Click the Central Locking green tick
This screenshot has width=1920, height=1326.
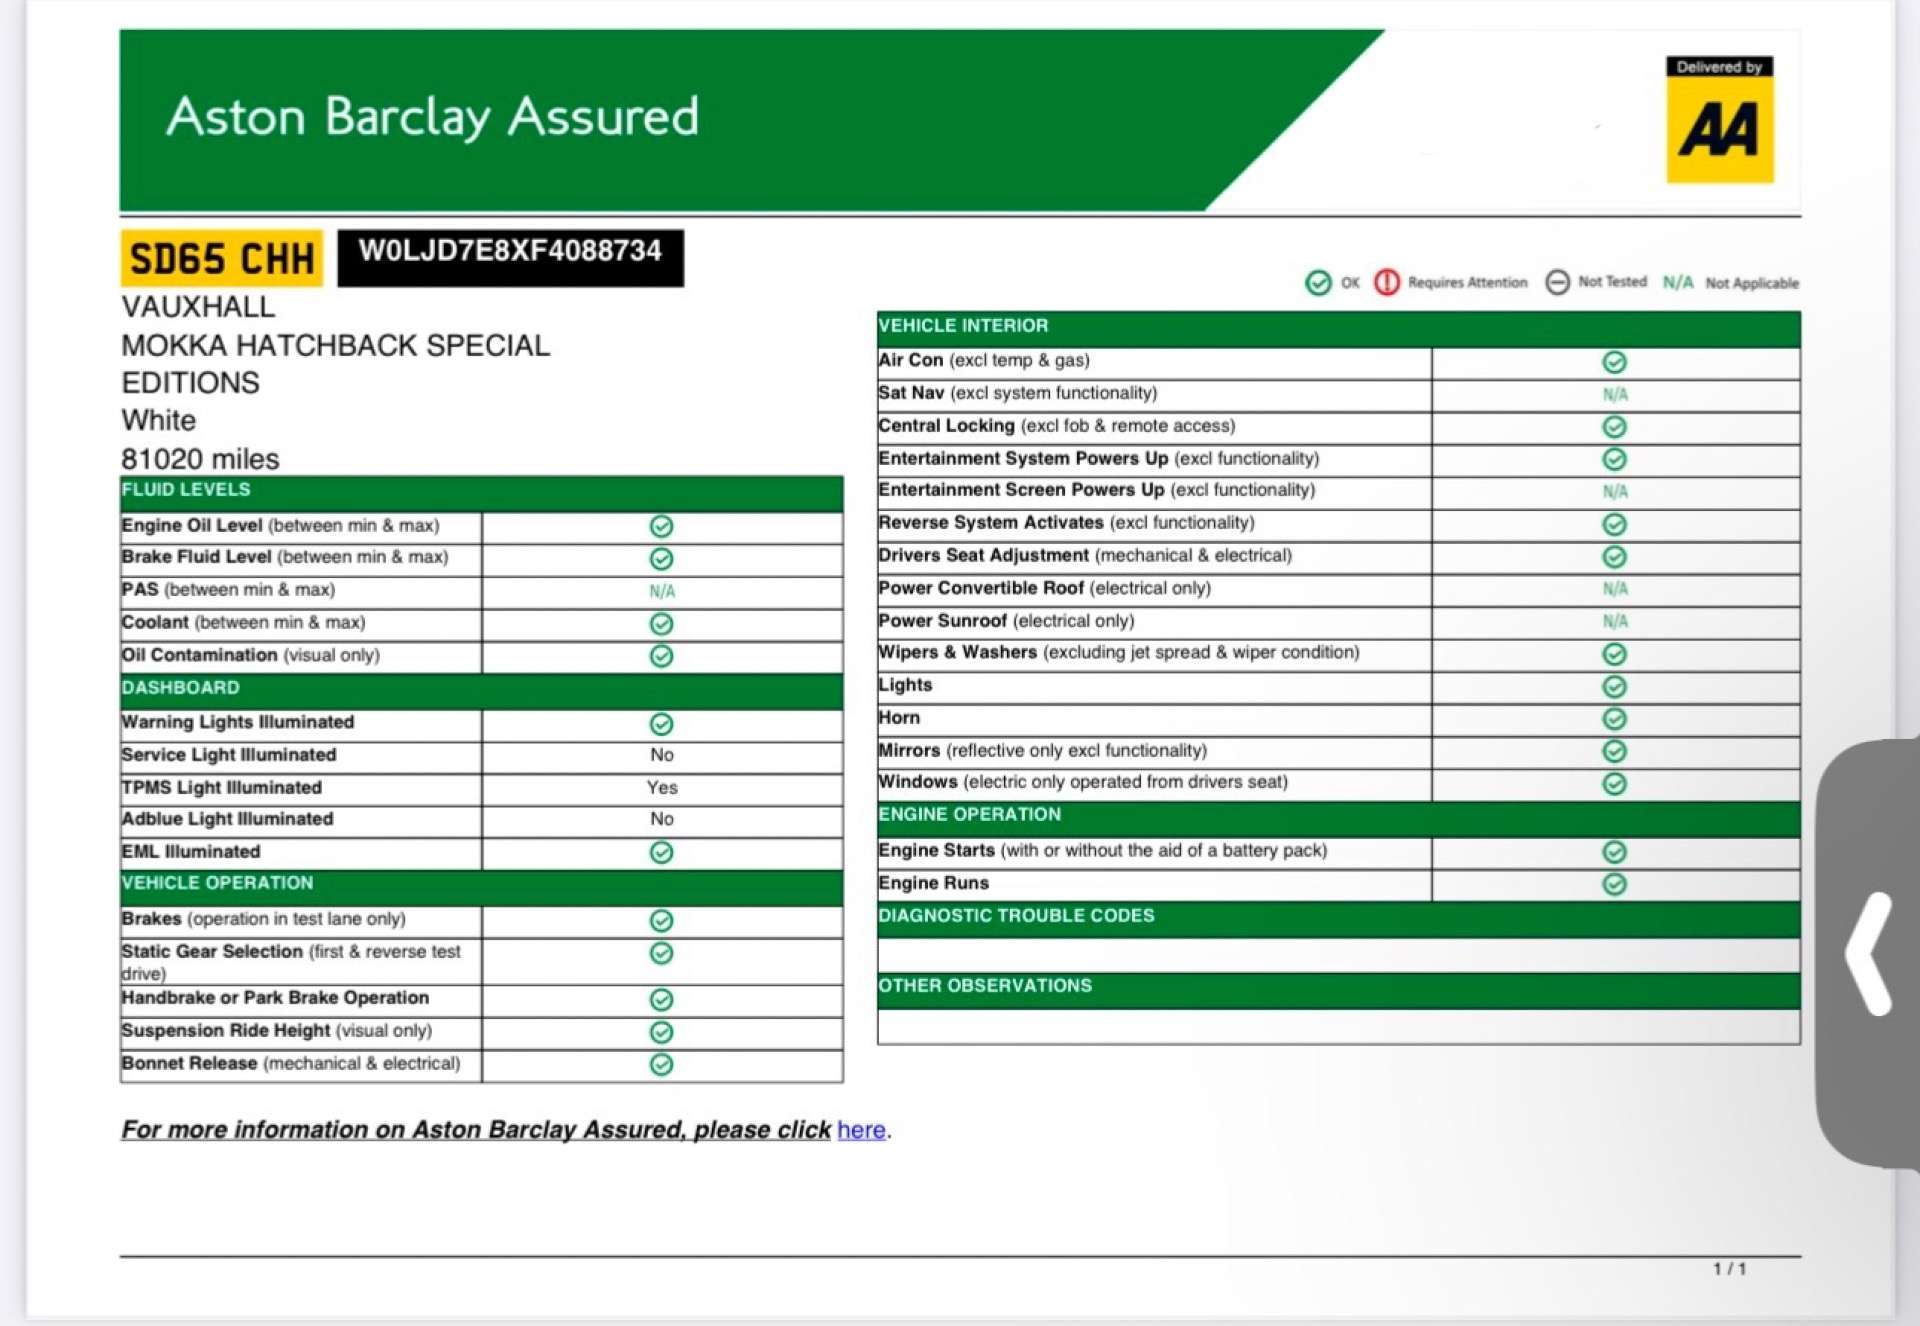pos(1614,427)
